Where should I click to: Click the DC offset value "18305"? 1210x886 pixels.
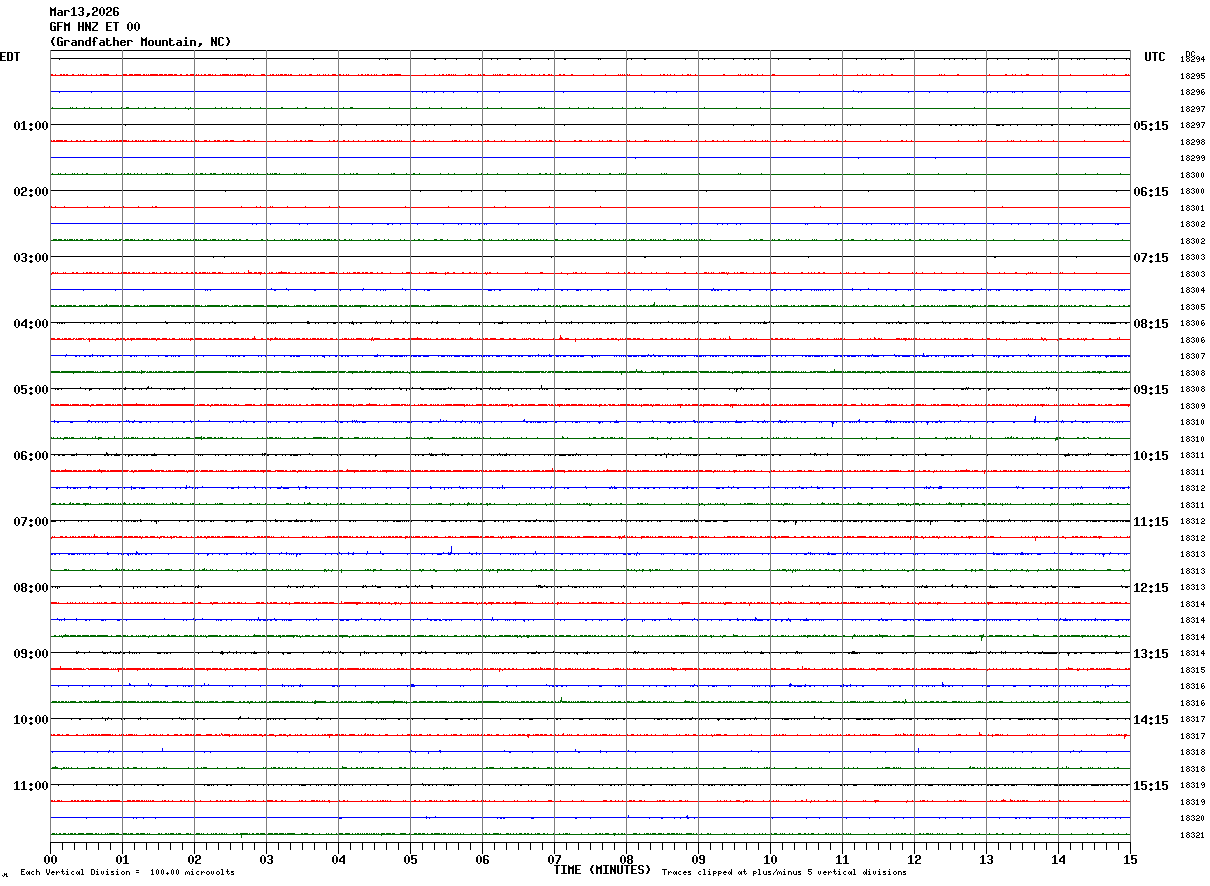1192,307
